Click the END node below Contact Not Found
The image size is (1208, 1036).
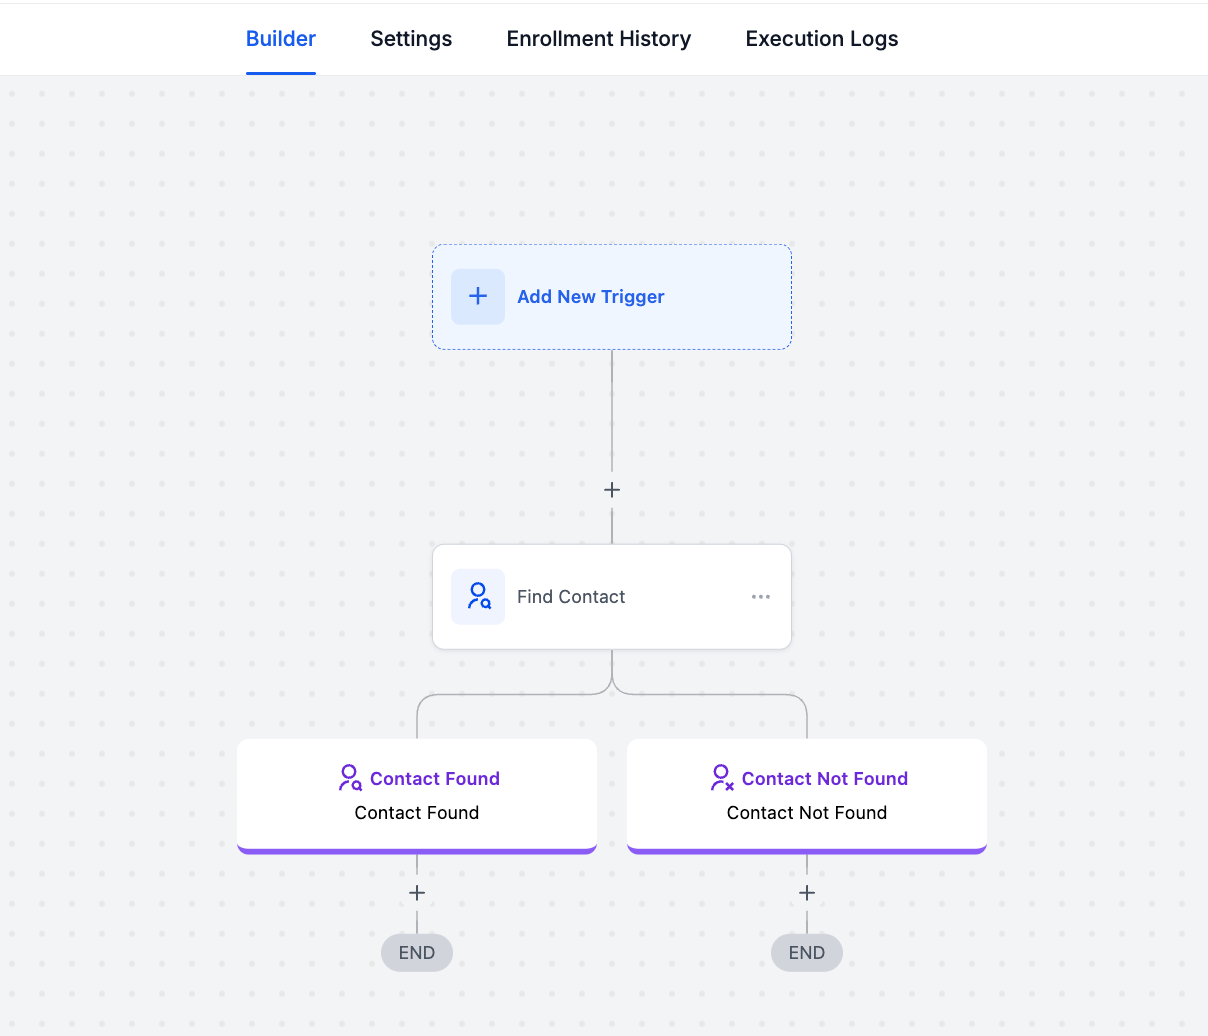(x=807, y=952)
